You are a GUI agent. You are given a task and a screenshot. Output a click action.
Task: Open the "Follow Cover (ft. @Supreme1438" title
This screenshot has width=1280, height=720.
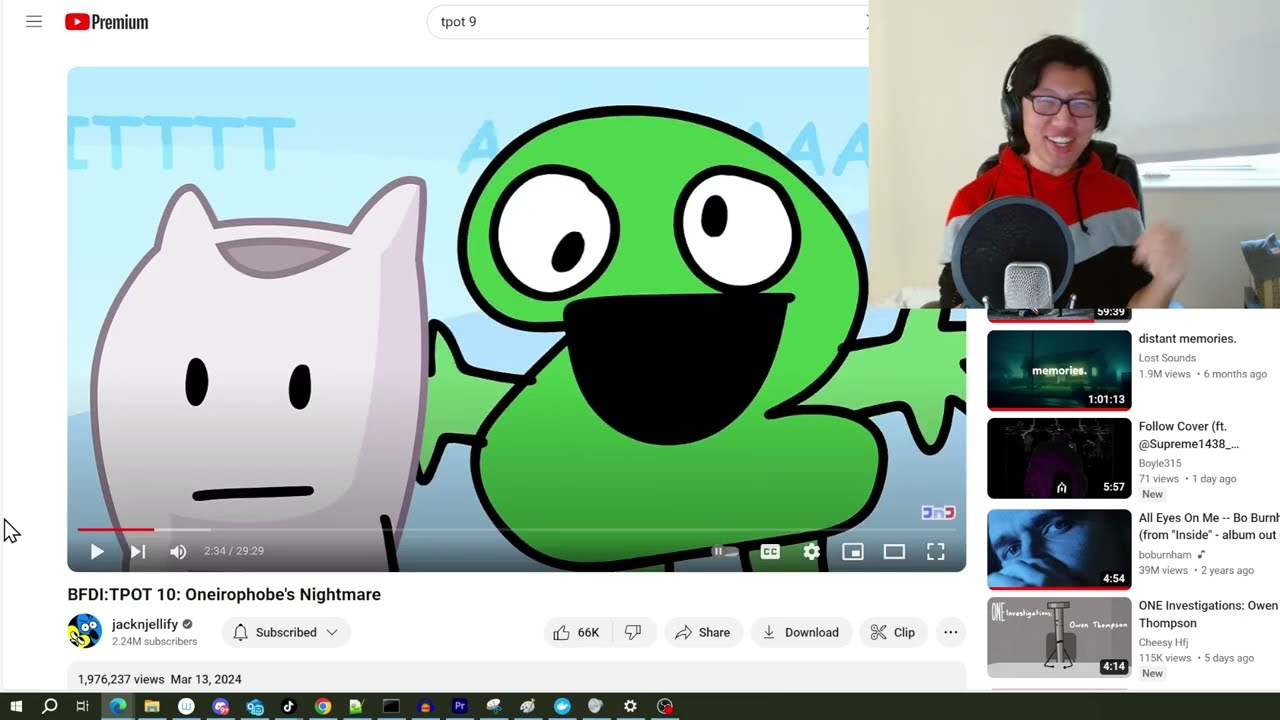1189,435
